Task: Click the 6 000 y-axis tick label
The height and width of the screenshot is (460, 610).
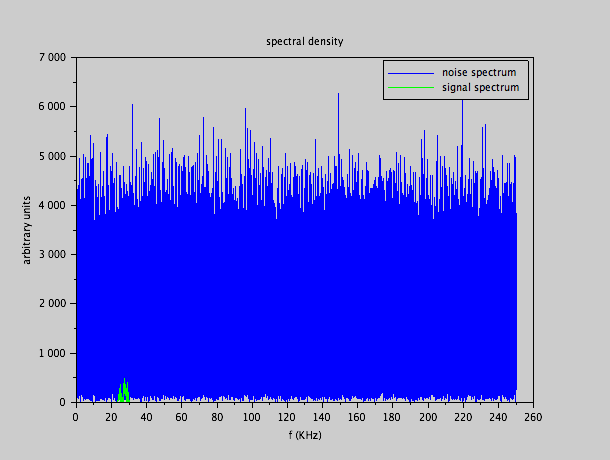Action: point(51,106)
